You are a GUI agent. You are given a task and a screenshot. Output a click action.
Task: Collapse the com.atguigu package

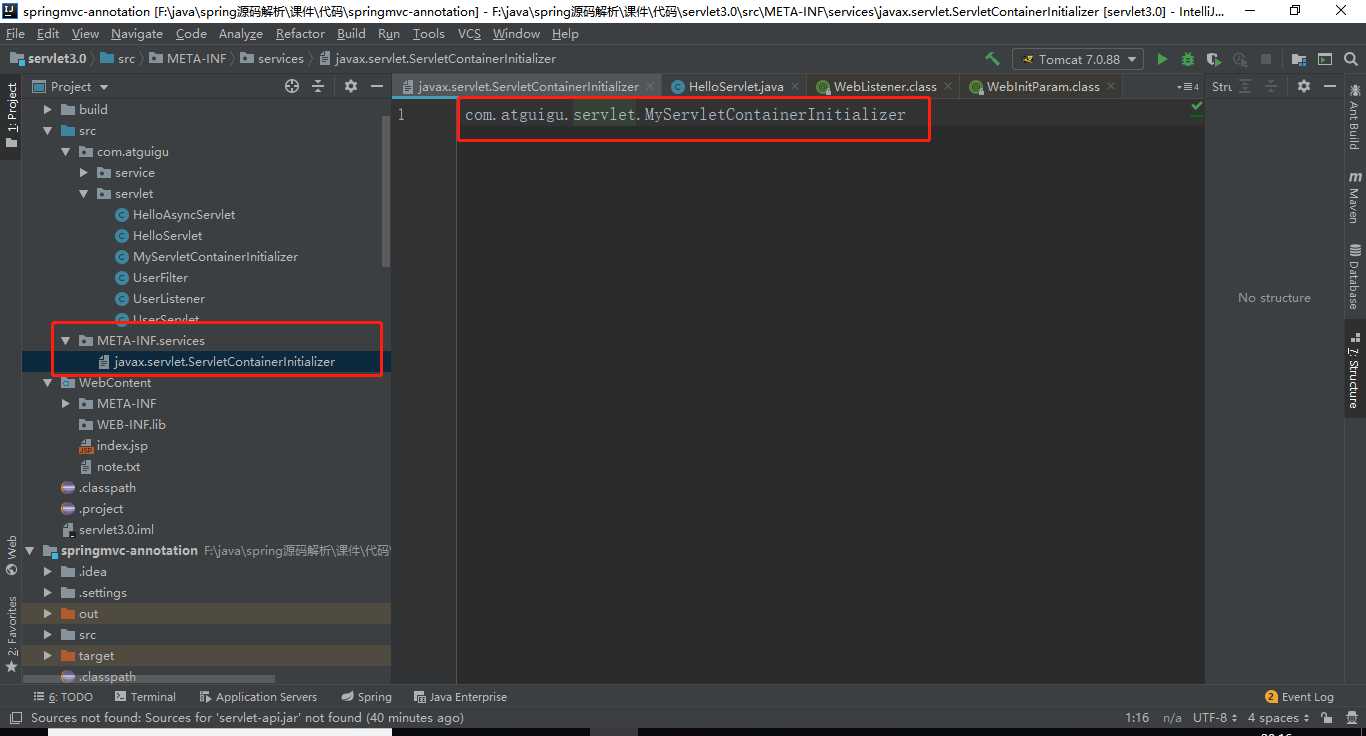(x=66, y=152)
